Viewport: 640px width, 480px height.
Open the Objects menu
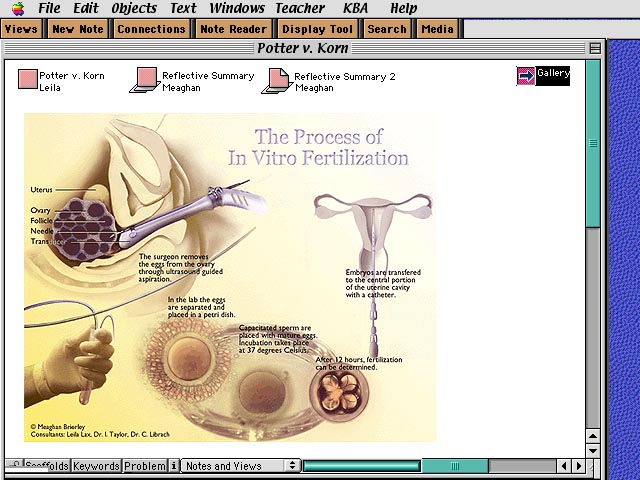[x=134, y=8]
